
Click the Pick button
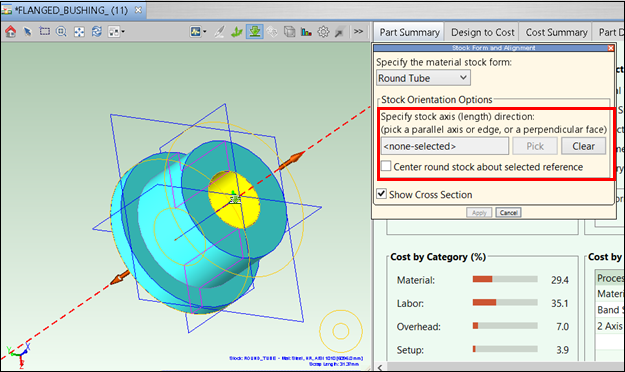click(535, 146)
